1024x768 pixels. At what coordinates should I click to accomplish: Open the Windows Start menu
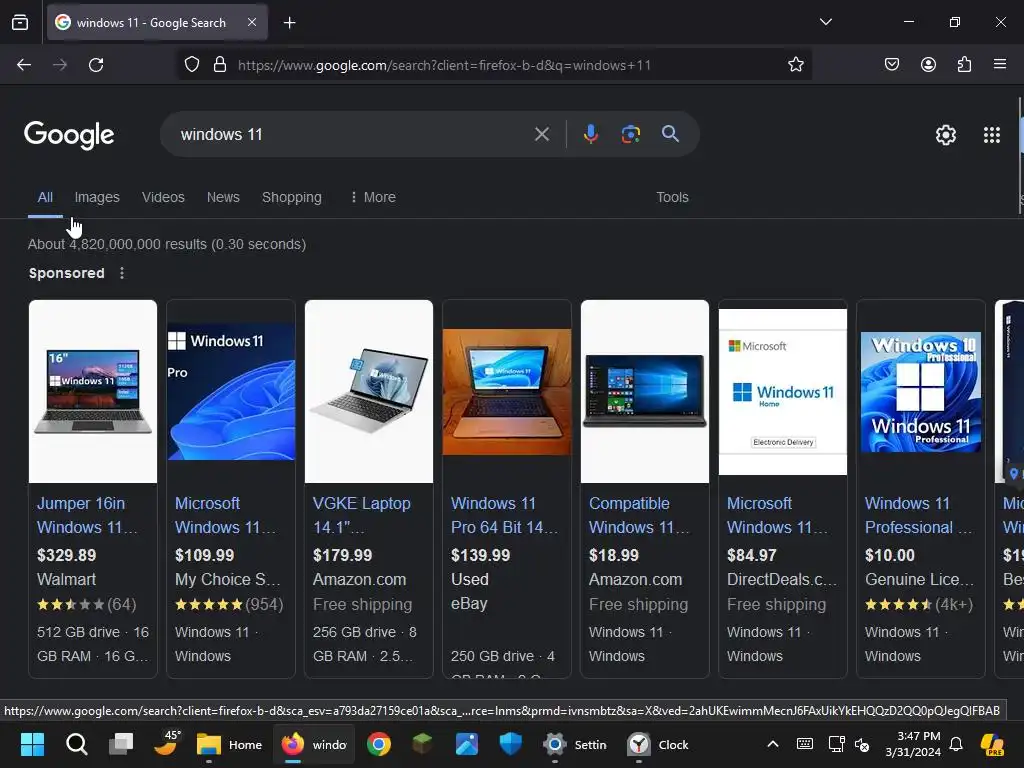coord(32,744)
